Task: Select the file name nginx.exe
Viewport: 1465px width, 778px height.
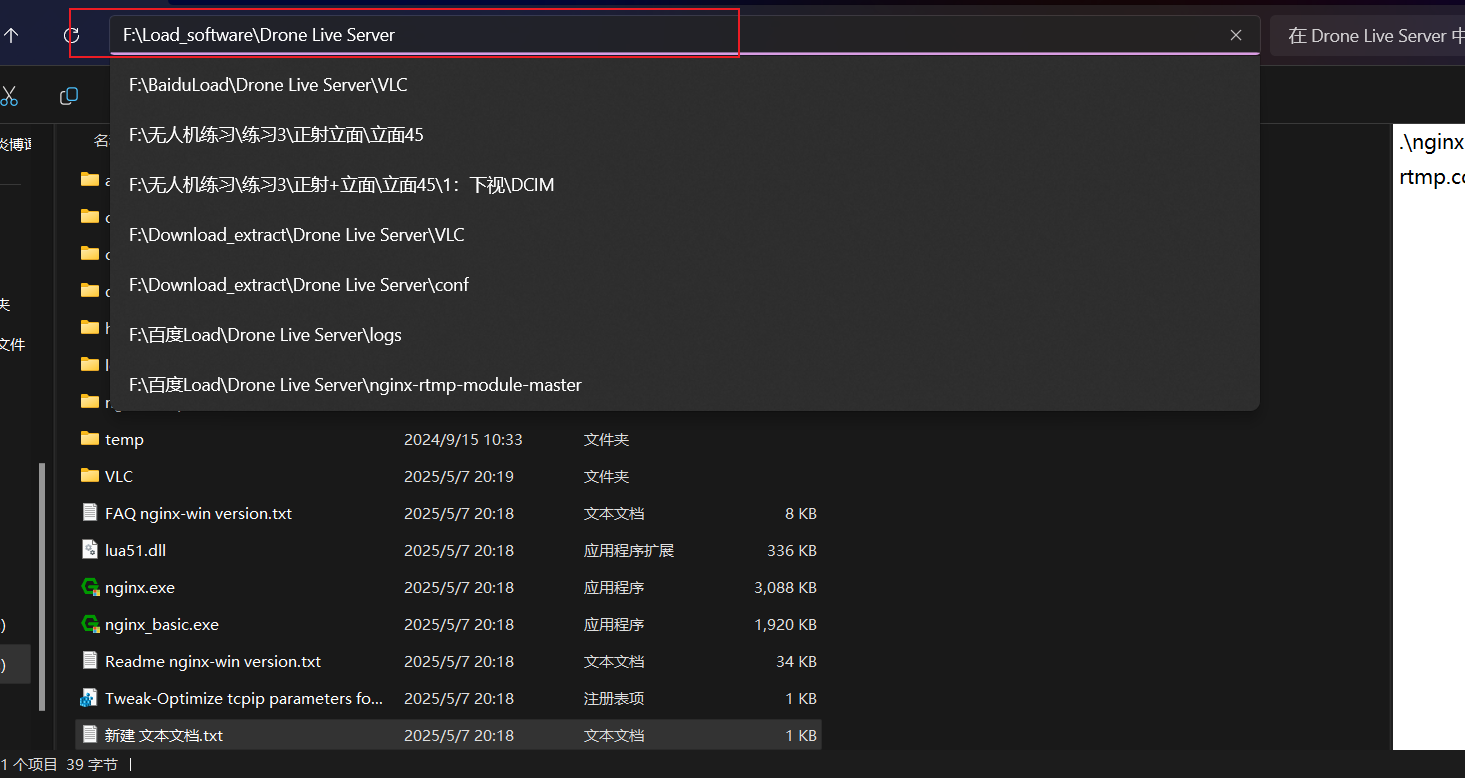Action: point(140,587)
